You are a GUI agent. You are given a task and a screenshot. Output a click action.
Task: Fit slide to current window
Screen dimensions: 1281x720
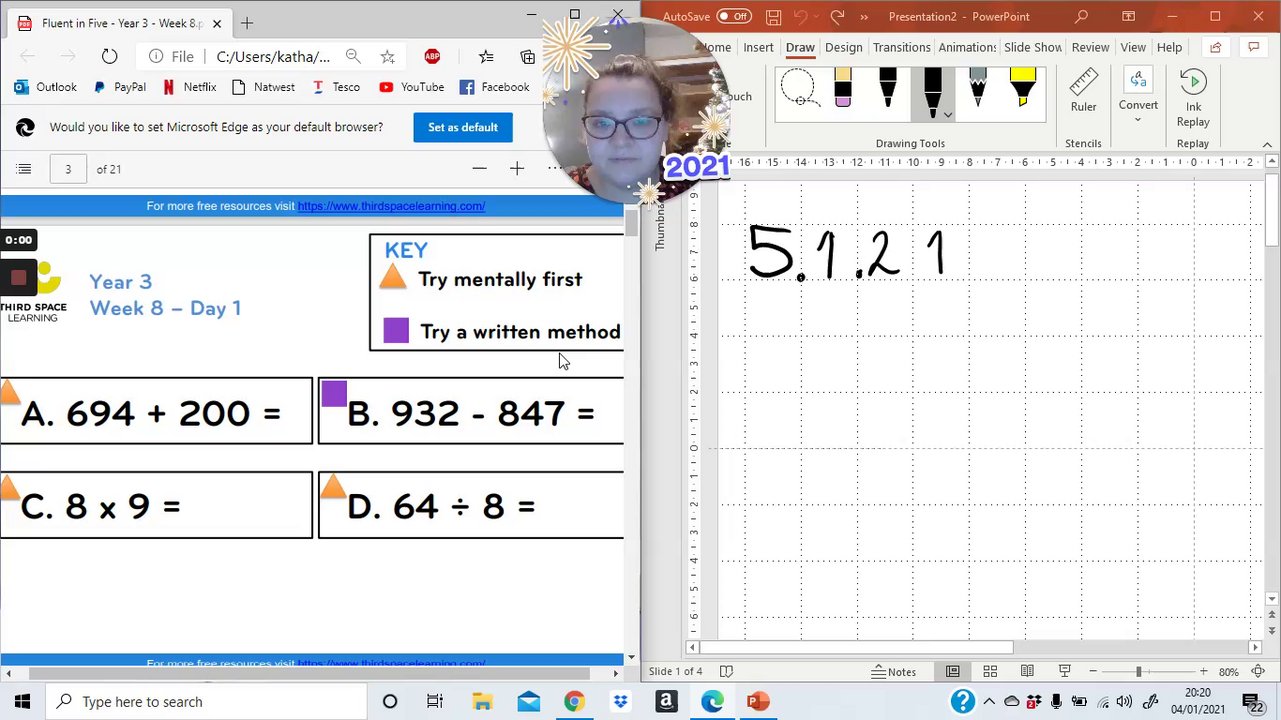pyautogui.click(x=1259, y=672)
